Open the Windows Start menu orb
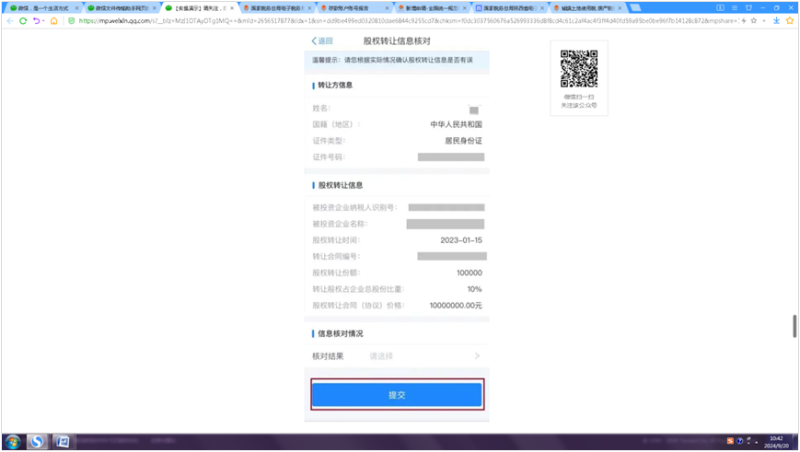 click(x=13, y=441)
